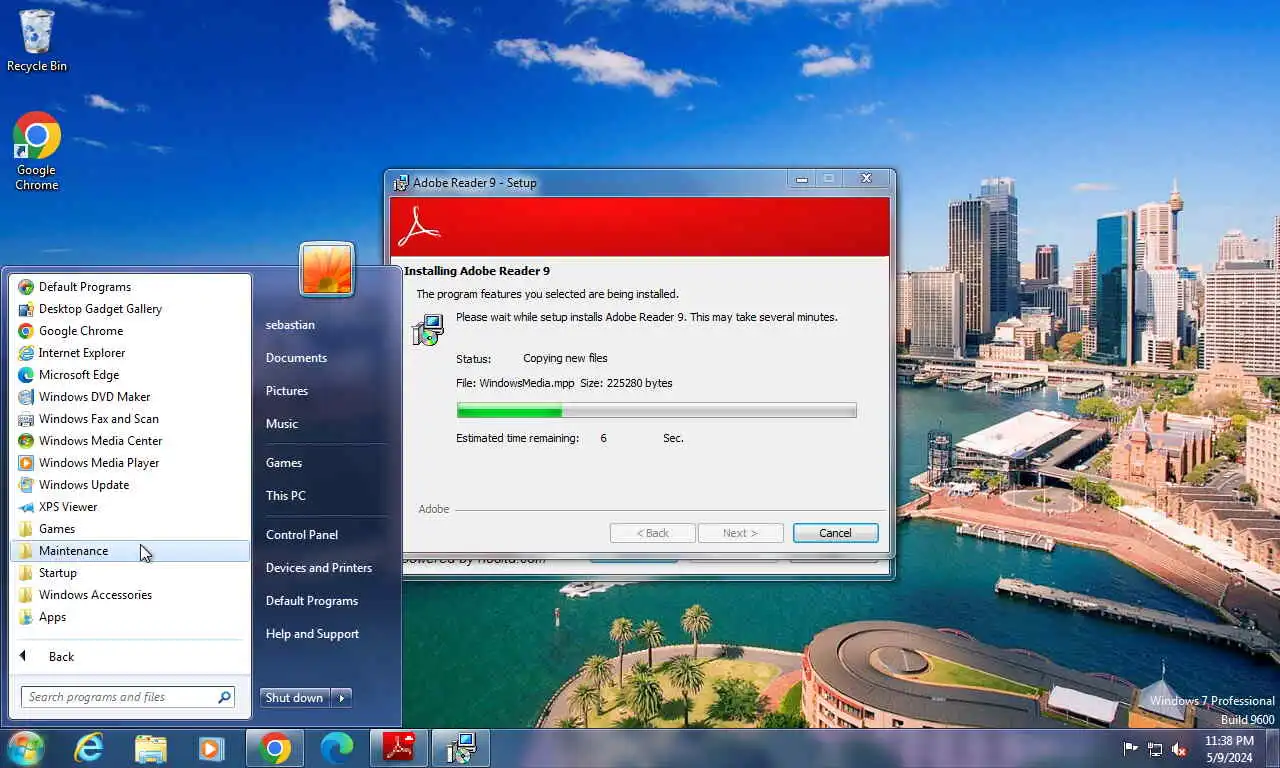Expand the Maintenance folder
The height and width of the screenshot is (768, 1280).
coord(130,551)
